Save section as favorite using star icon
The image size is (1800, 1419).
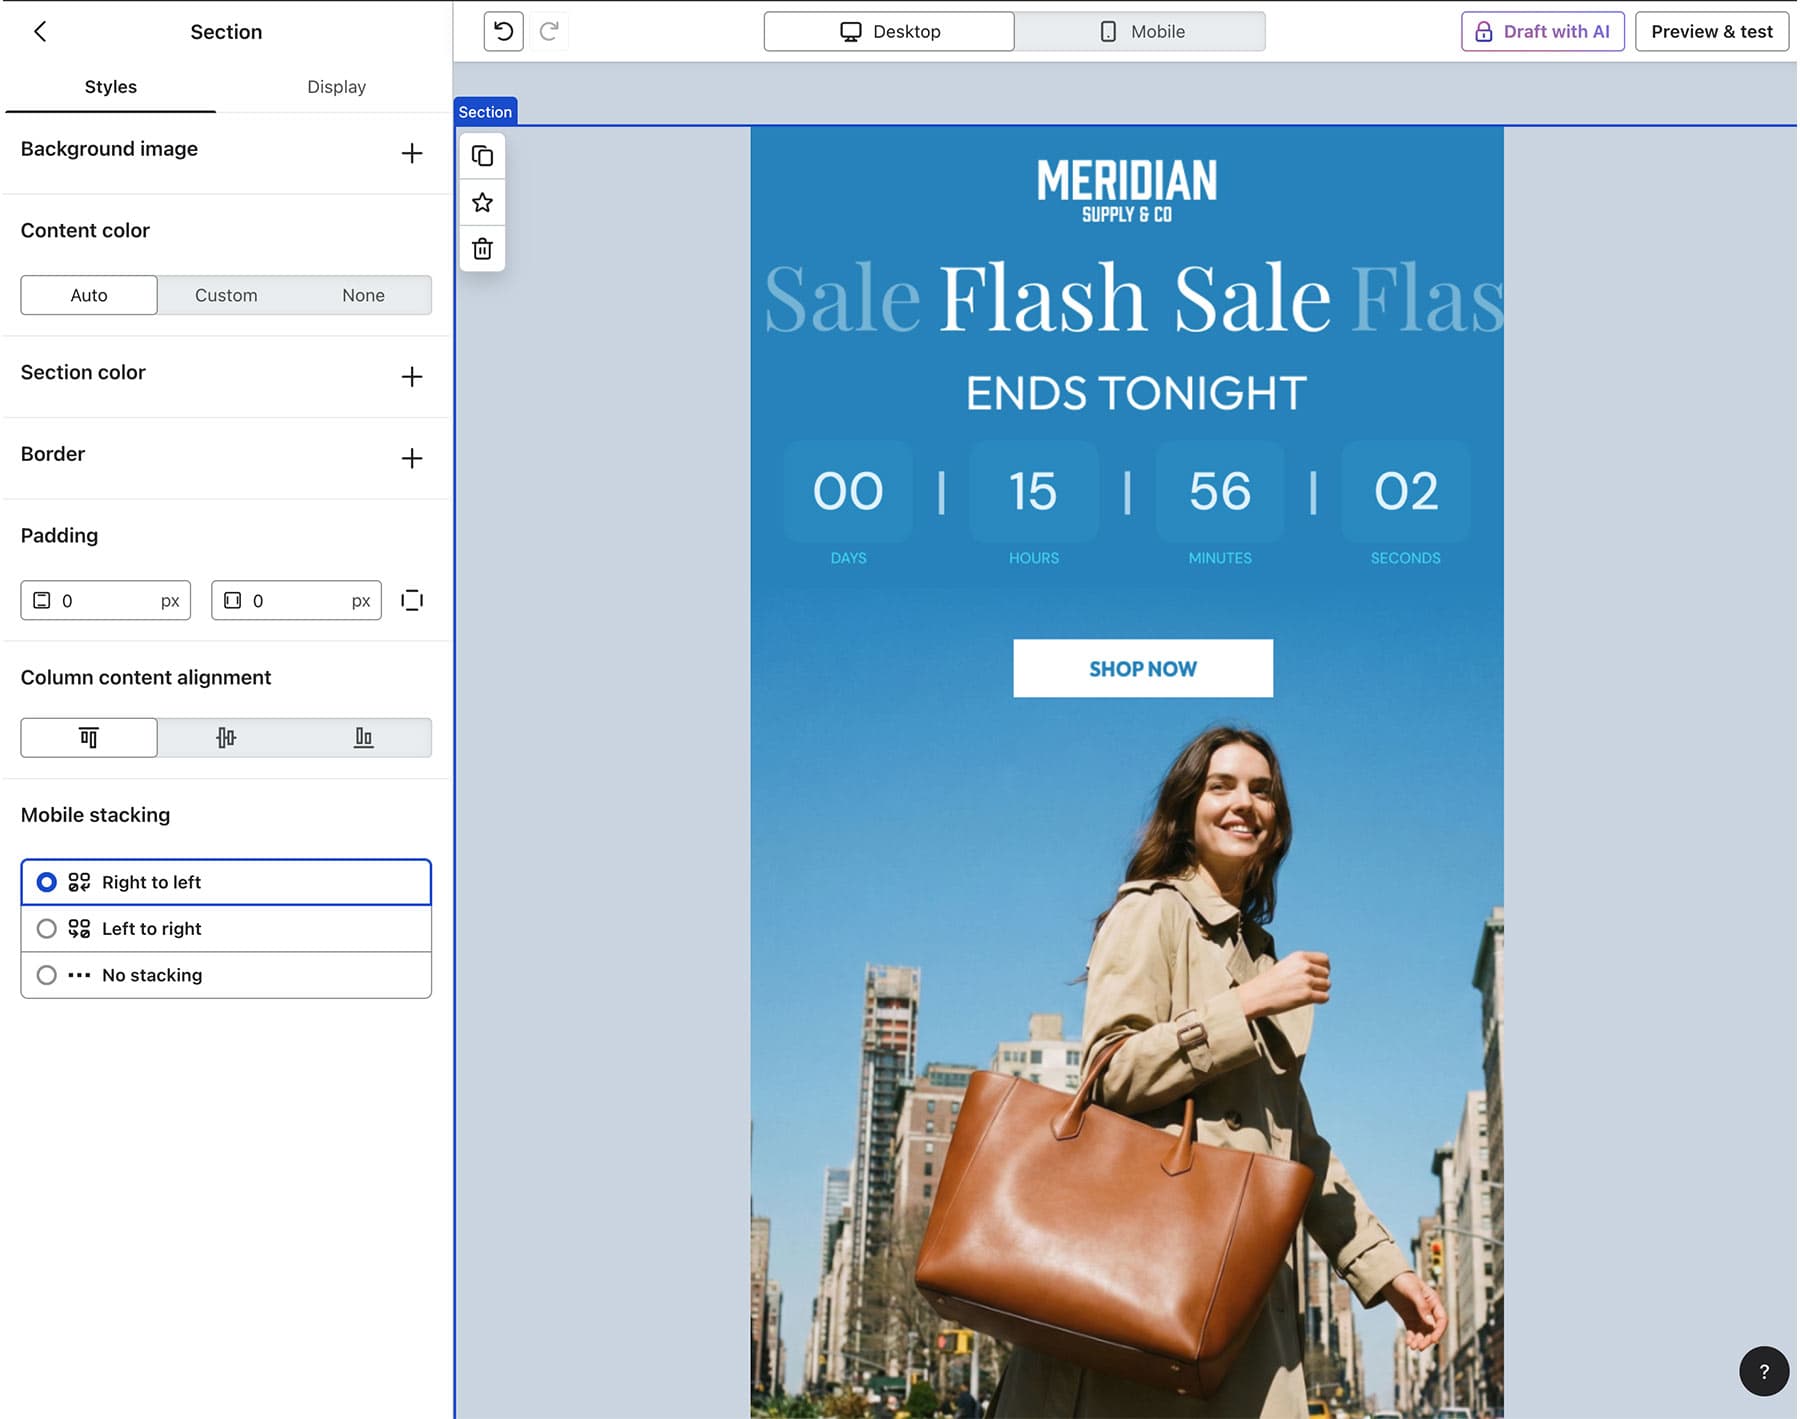(x=482, y=201)
